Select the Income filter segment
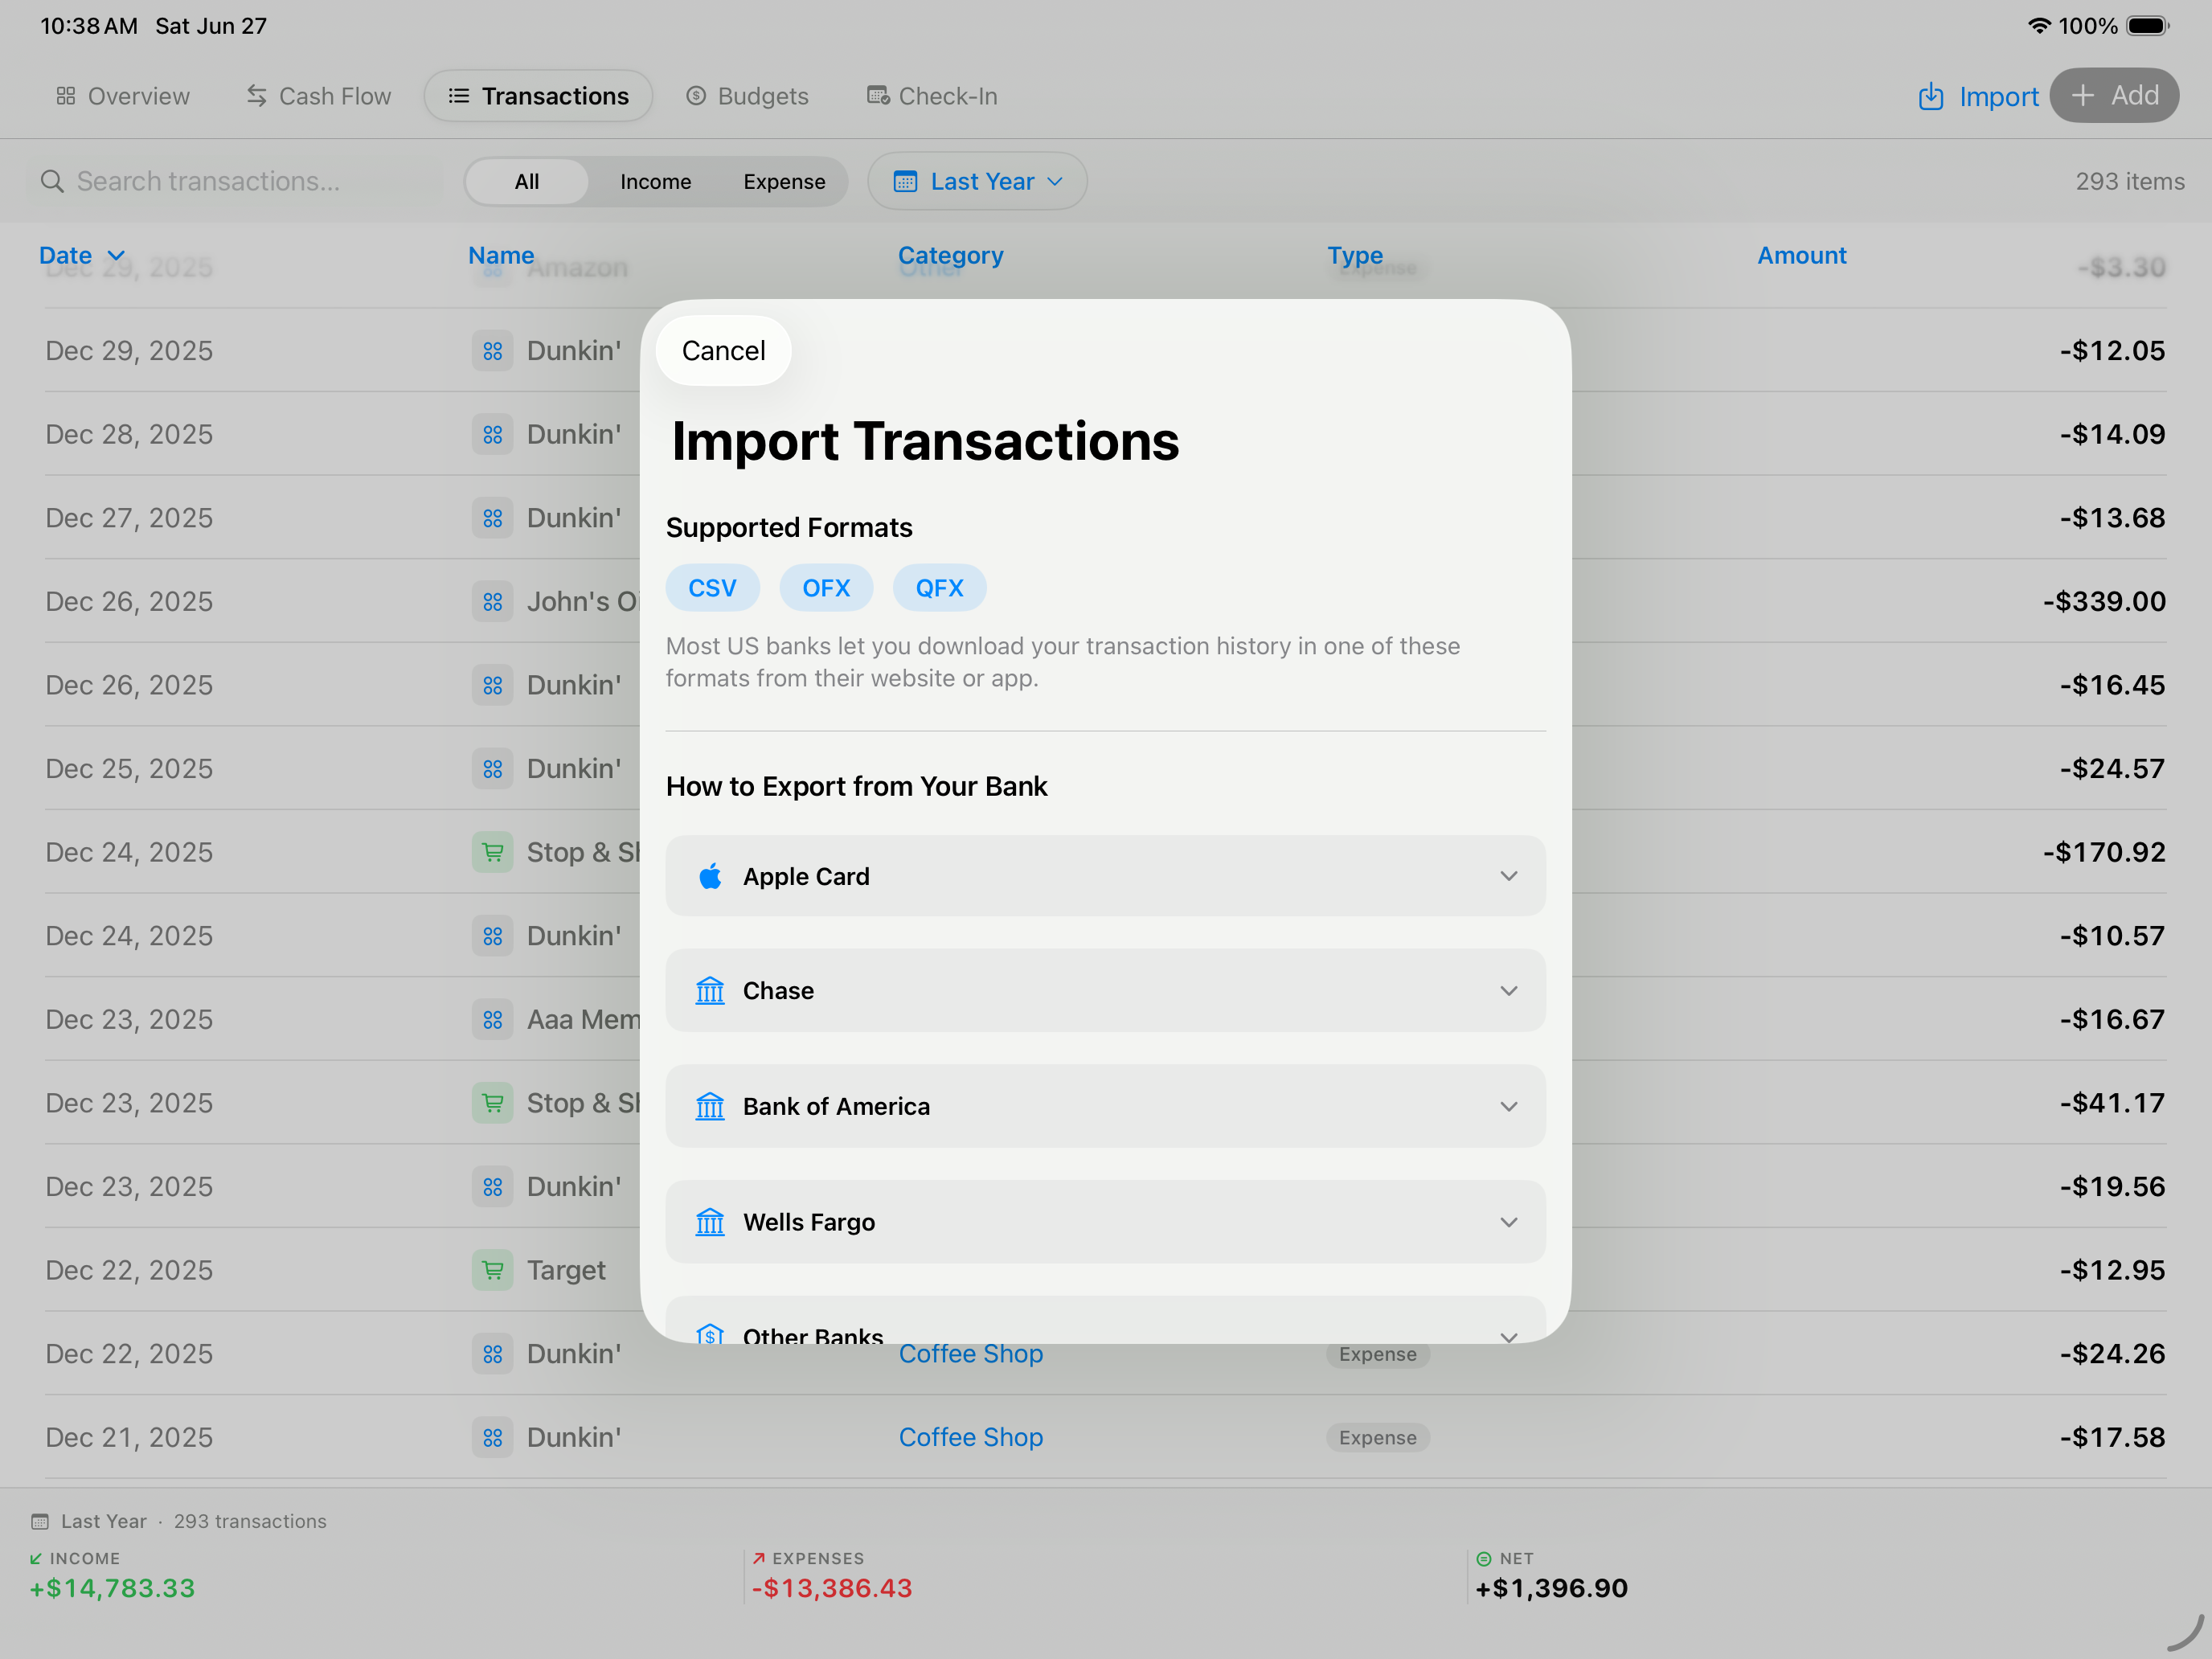The height and width of the screenshot is (1659, 2212). coord(655,181)
